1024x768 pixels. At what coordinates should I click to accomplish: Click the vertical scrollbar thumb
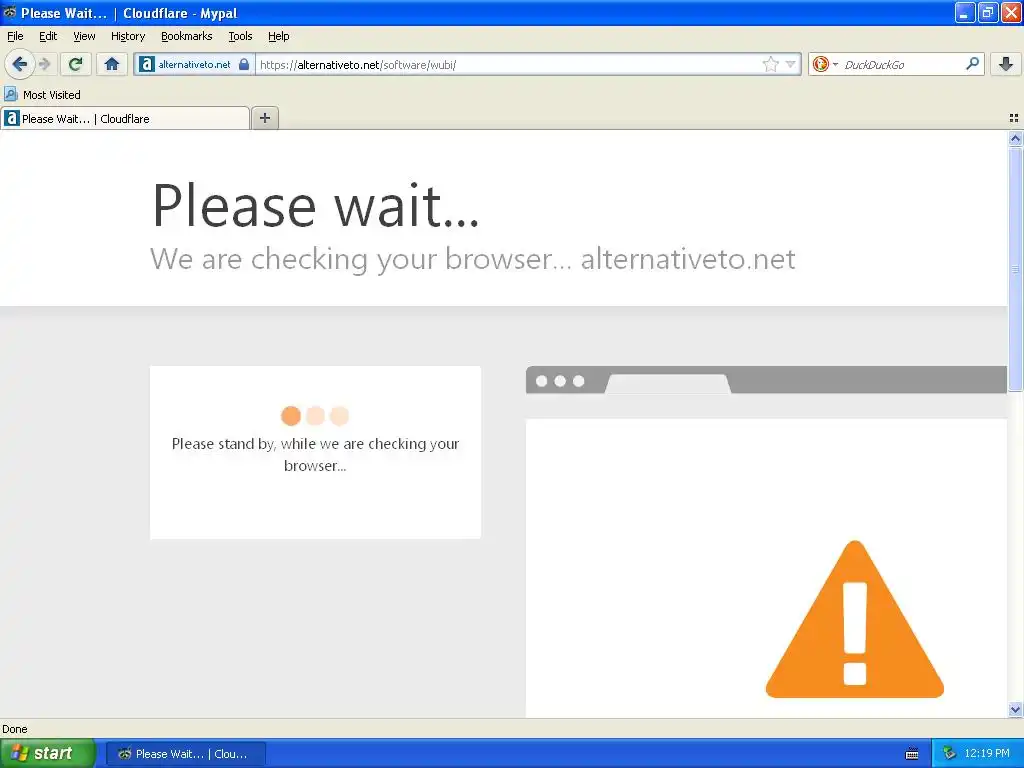(1015, 268)
